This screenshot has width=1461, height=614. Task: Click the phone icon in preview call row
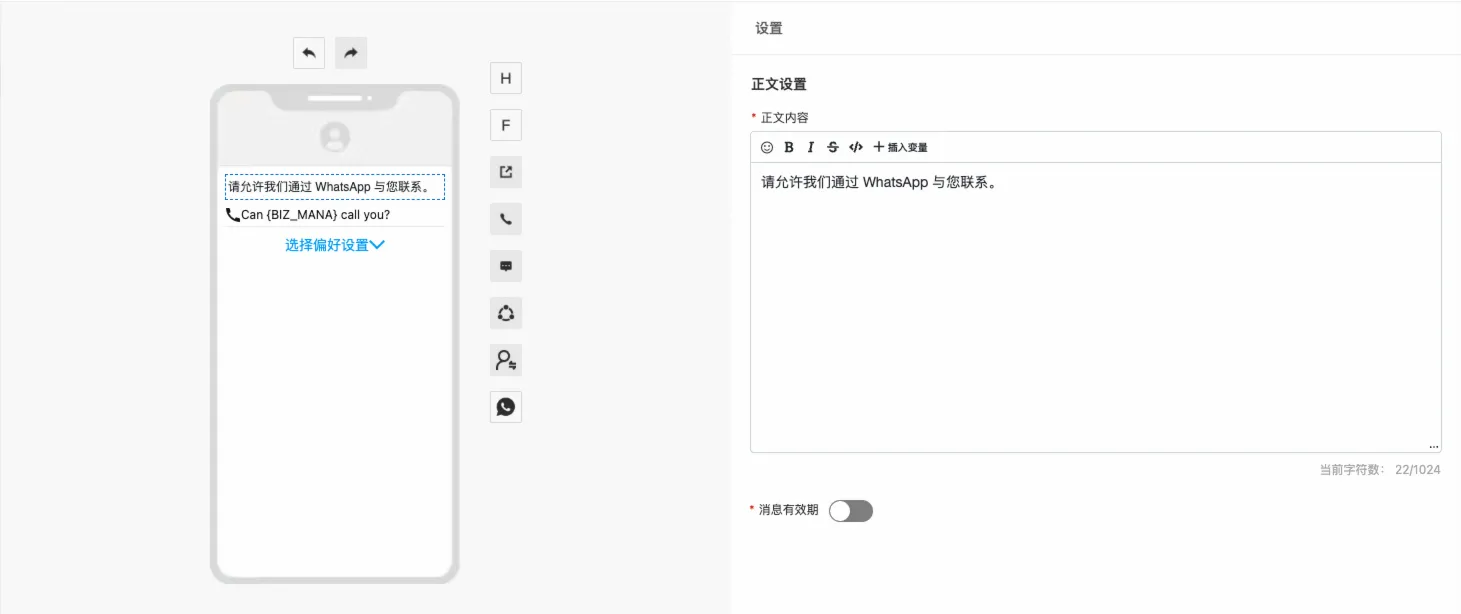coord(233,214)
